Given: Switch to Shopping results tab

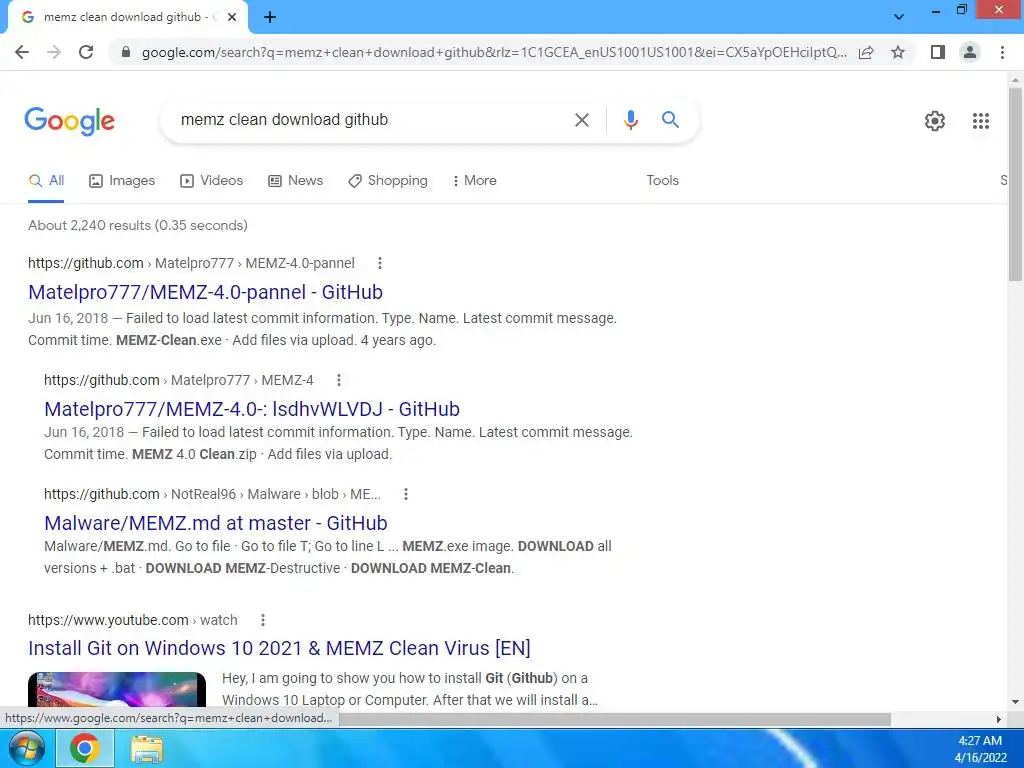Looking at the screenshot, I should pyautogui.click(x=388, y=181).
